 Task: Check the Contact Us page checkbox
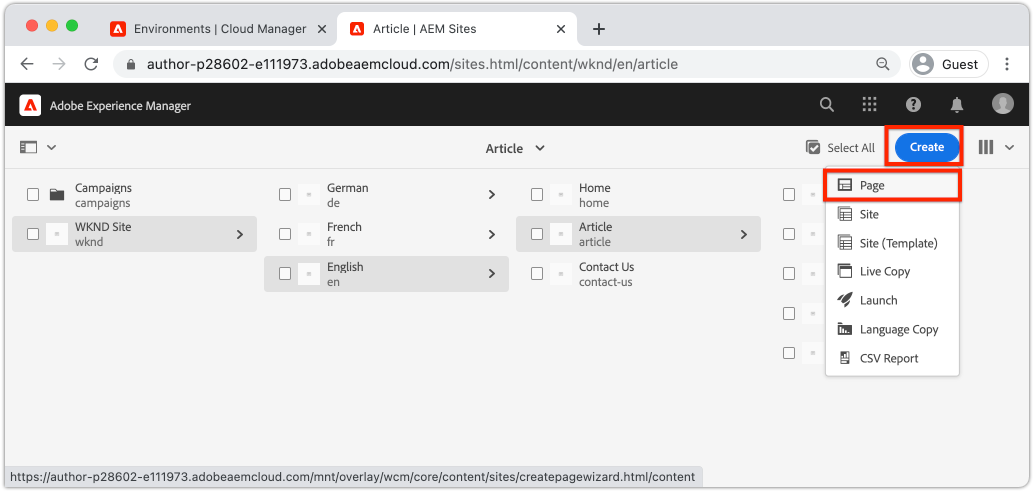tap(537, 273)
